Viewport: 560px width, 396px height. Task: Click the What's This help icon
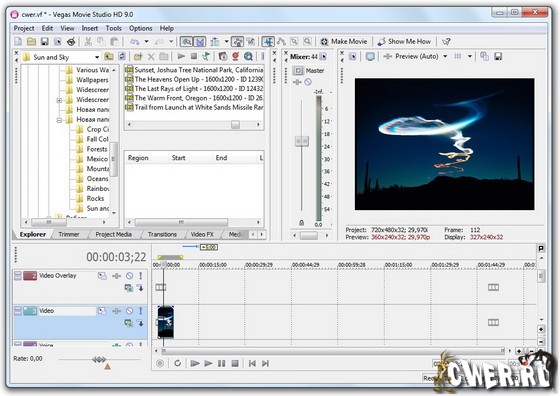[446, 42]
